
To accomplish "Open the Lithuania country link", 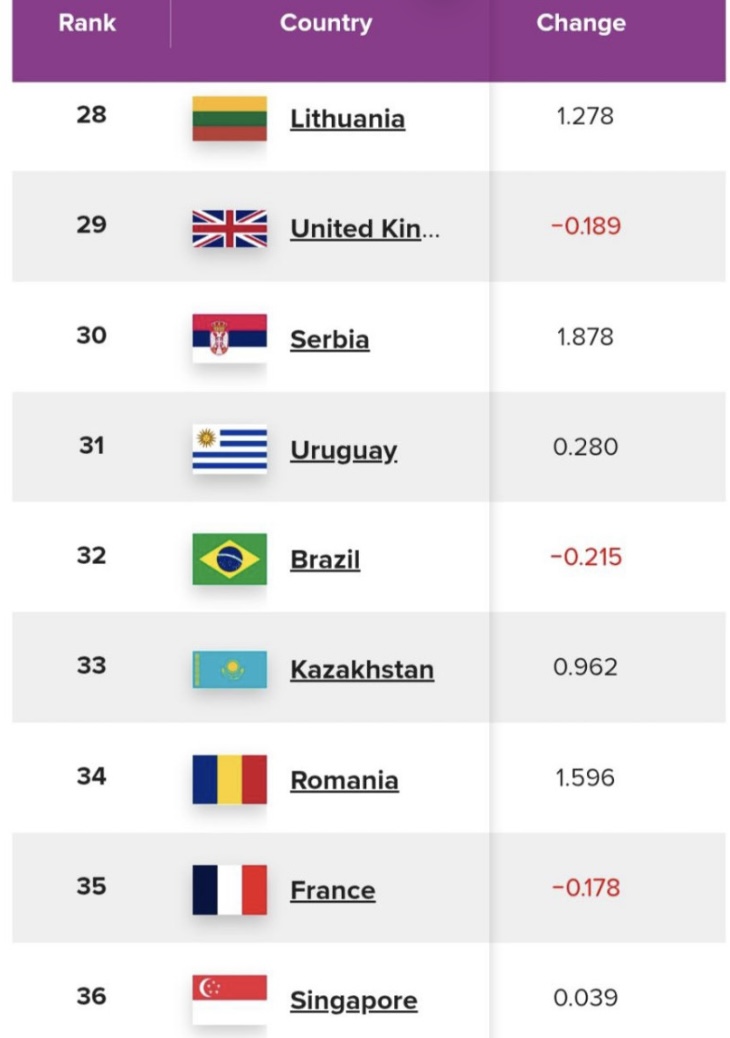I will (347, 119).
